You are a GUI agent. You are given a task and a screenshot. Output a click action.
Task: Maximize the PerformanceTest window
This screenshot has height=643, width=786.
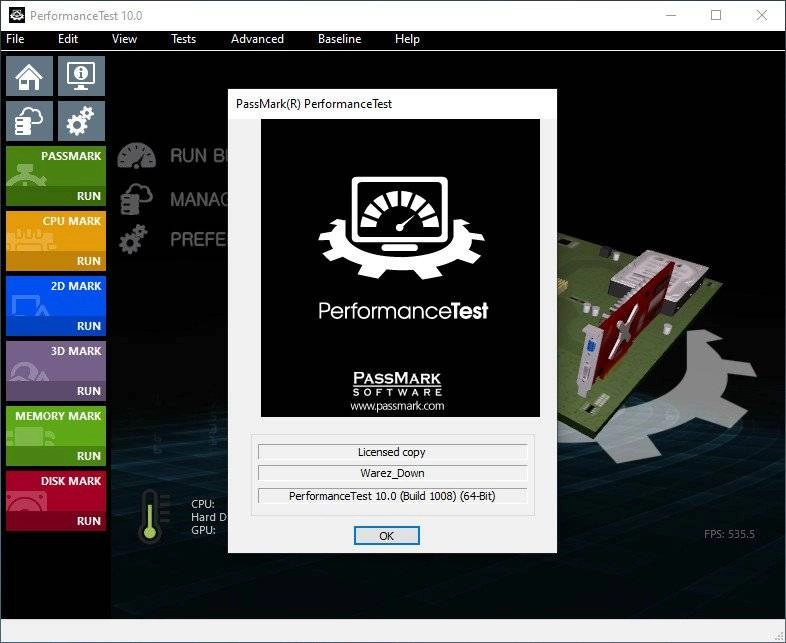[716, 16]
